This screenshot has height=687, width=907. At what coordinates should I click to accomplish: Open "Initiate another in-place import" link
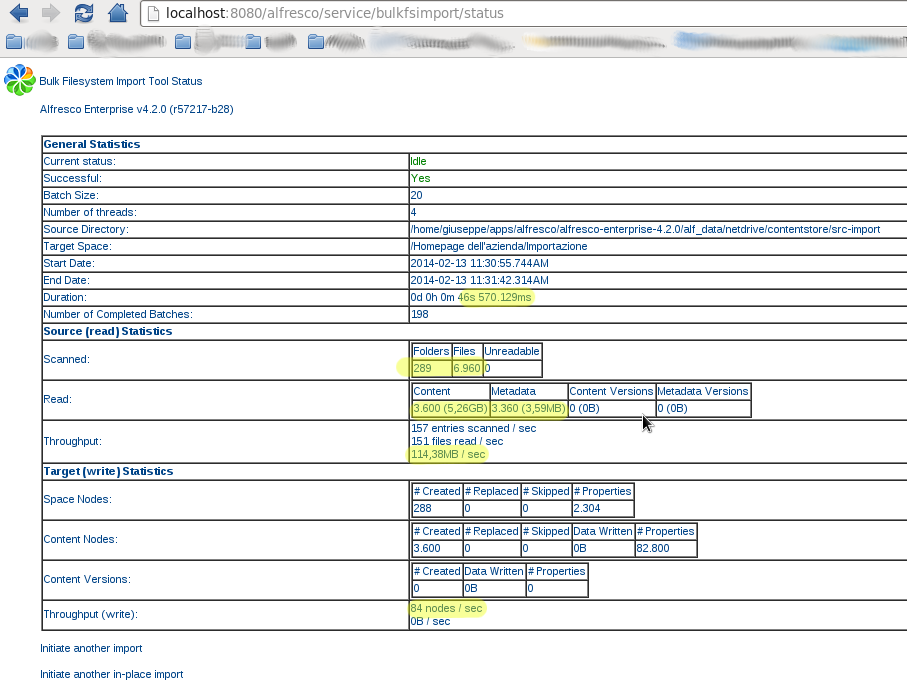coord(112,674)
